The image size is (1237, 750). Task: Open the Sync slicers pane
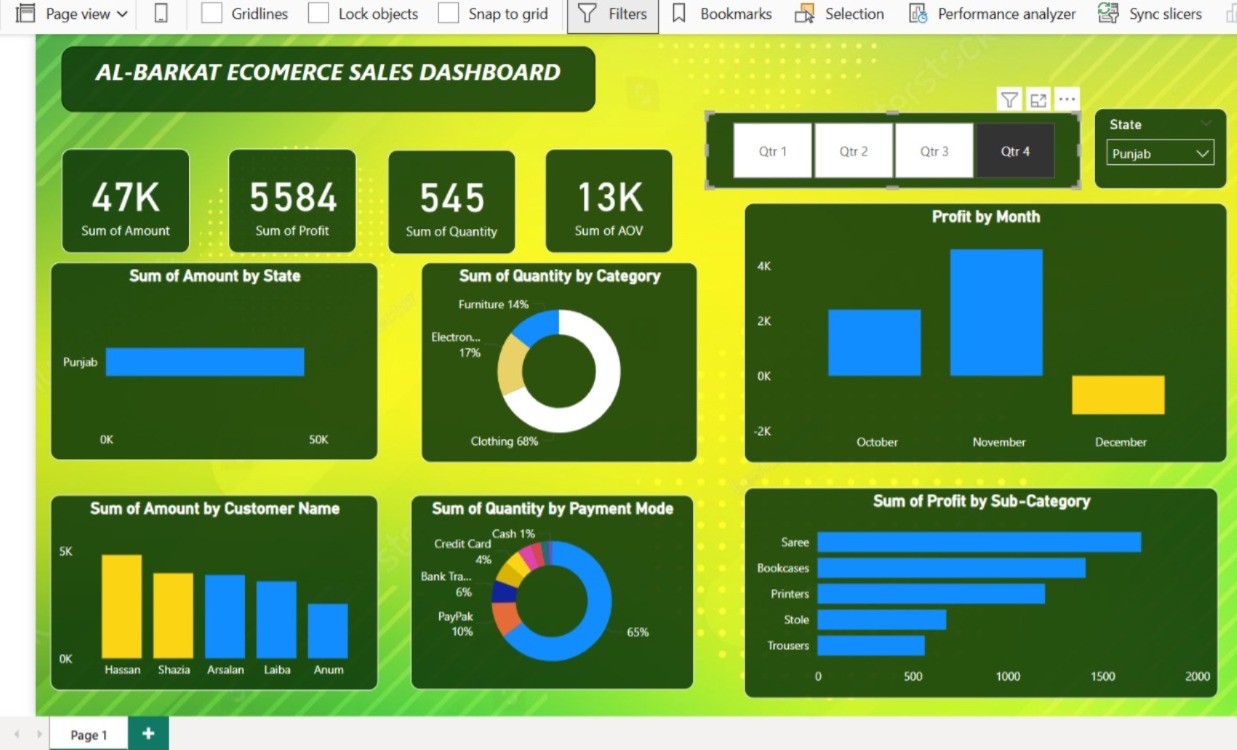1151,14
